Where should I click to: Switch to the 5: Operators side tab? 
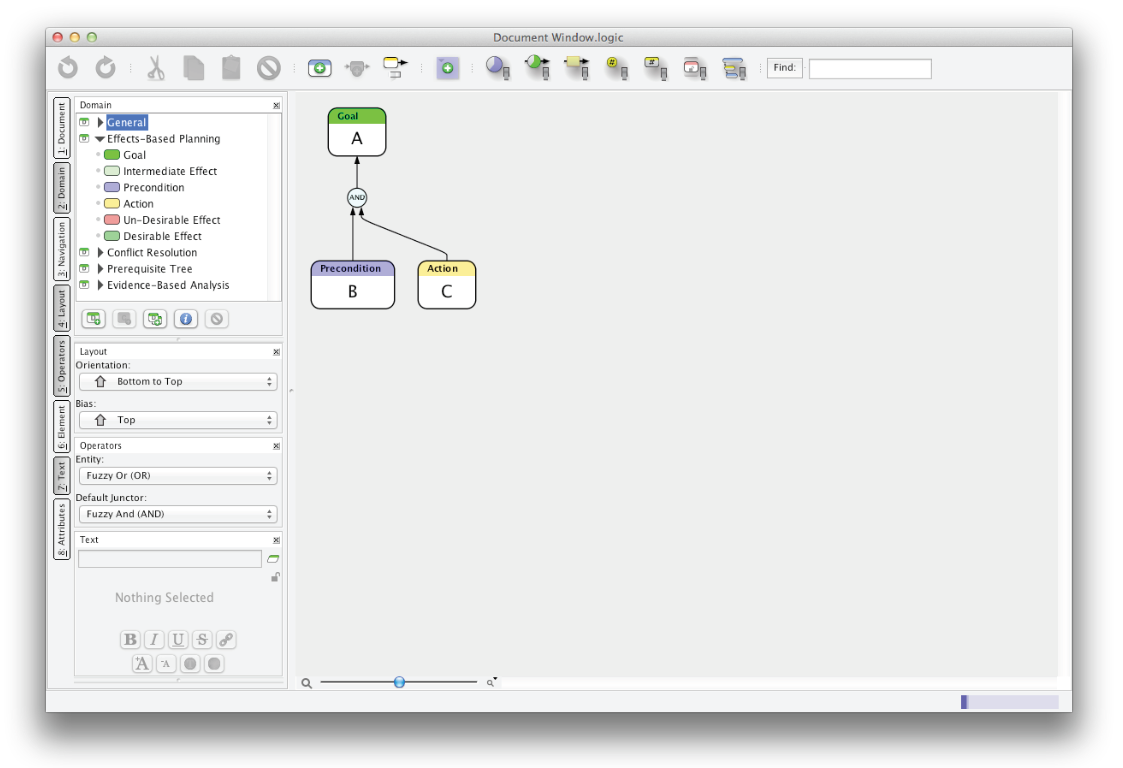[62, 366]
